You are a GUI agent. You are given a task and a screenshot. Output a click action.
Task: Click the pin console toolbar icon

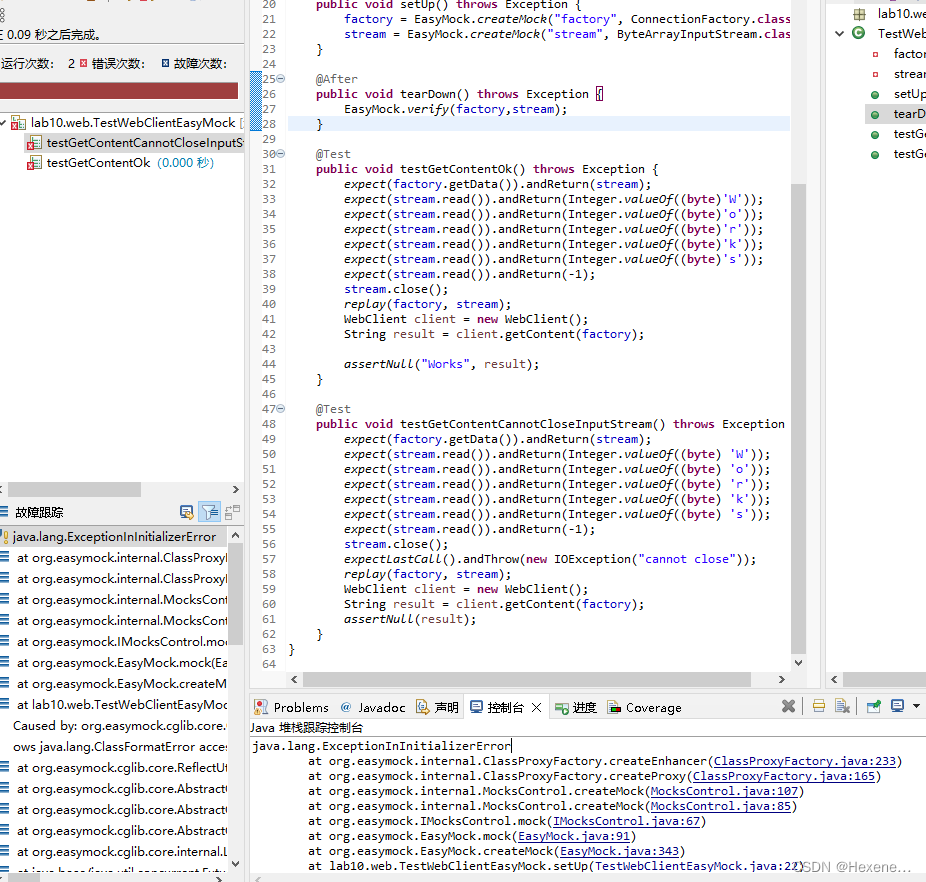click(873, 705)
